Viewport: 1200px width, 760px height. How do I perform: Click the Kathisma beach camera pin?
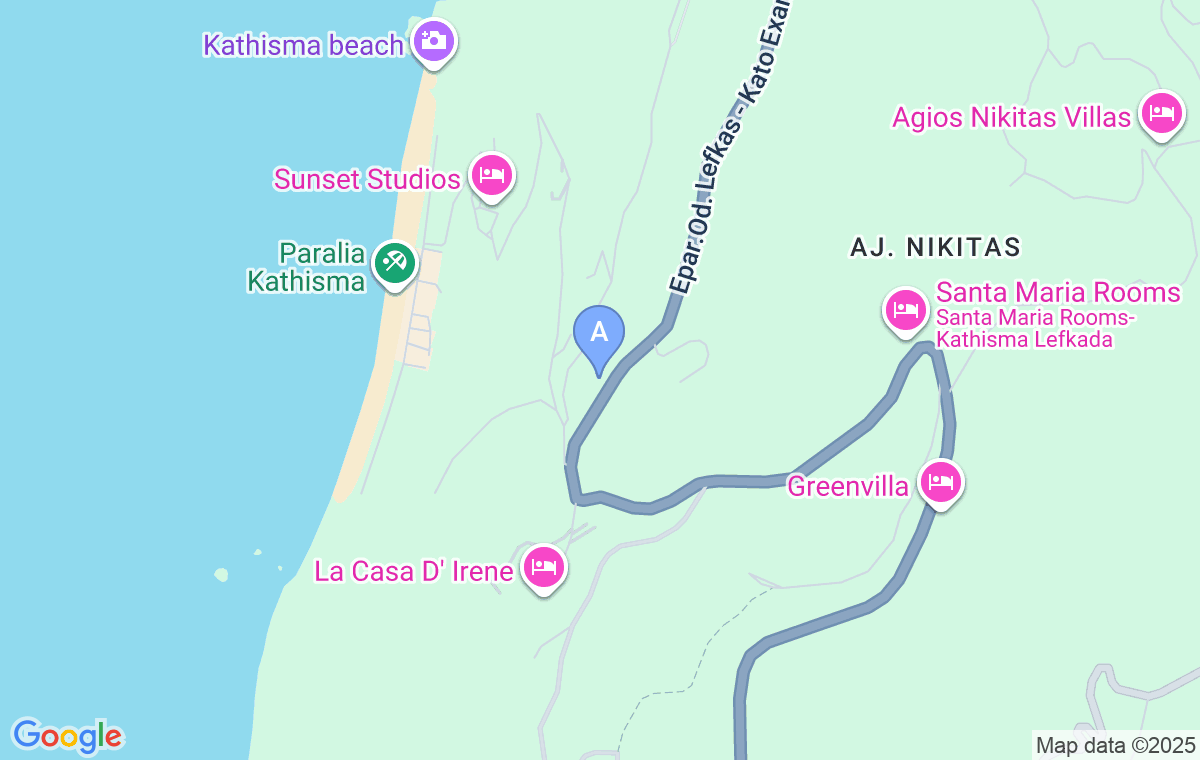point(433,44)
